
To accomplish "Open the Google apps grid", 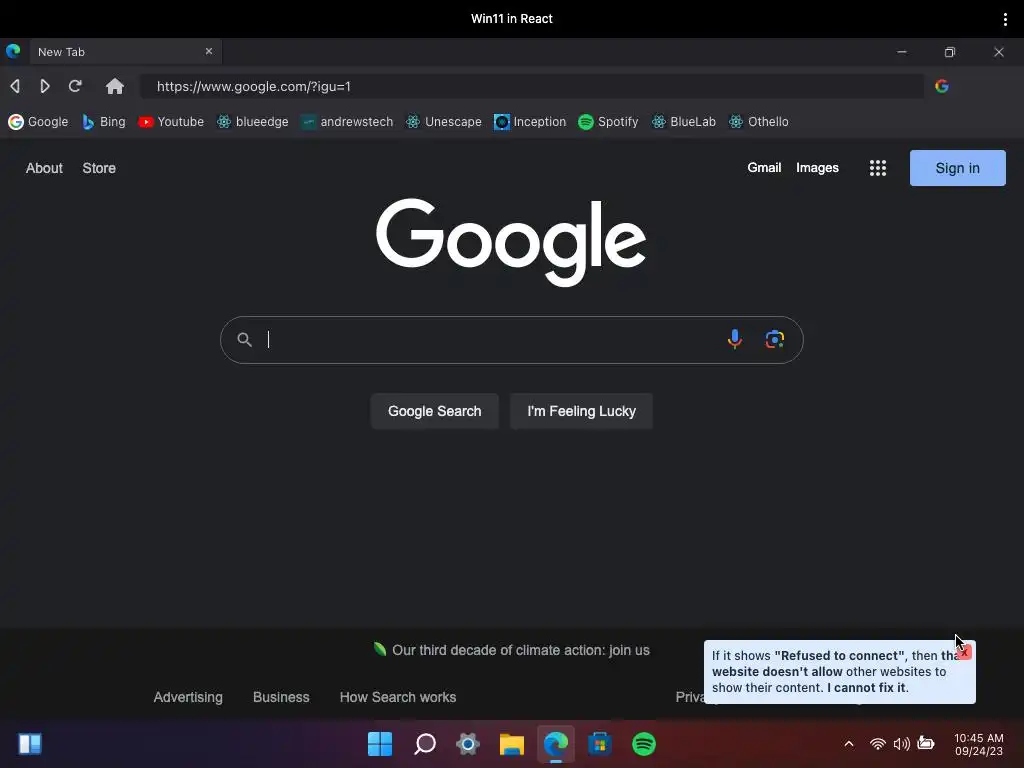I will (878, 168).
